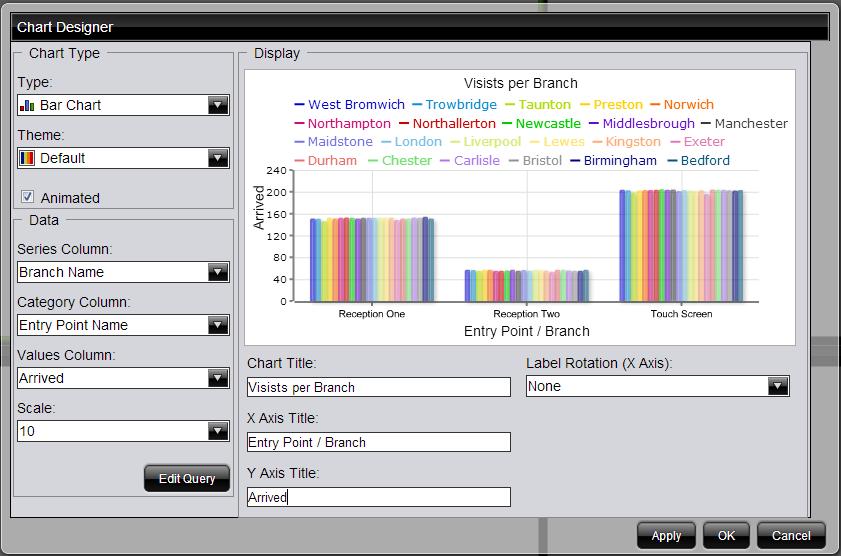Click Exeter legend entry
This screenshot has width=841, height=556.
[697, 142]
